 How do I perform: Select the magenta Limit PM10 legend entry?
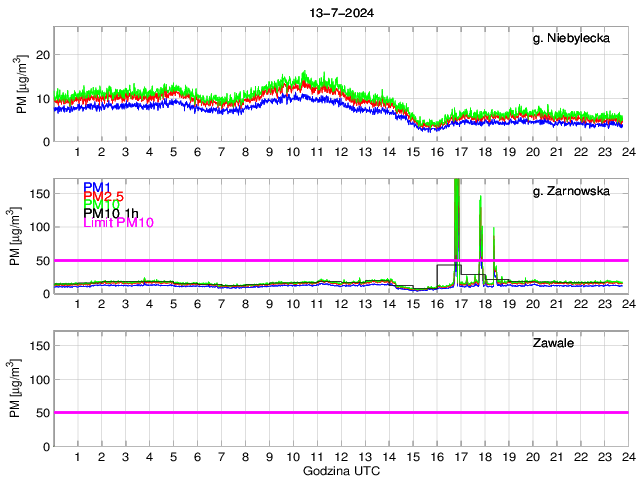117,223
